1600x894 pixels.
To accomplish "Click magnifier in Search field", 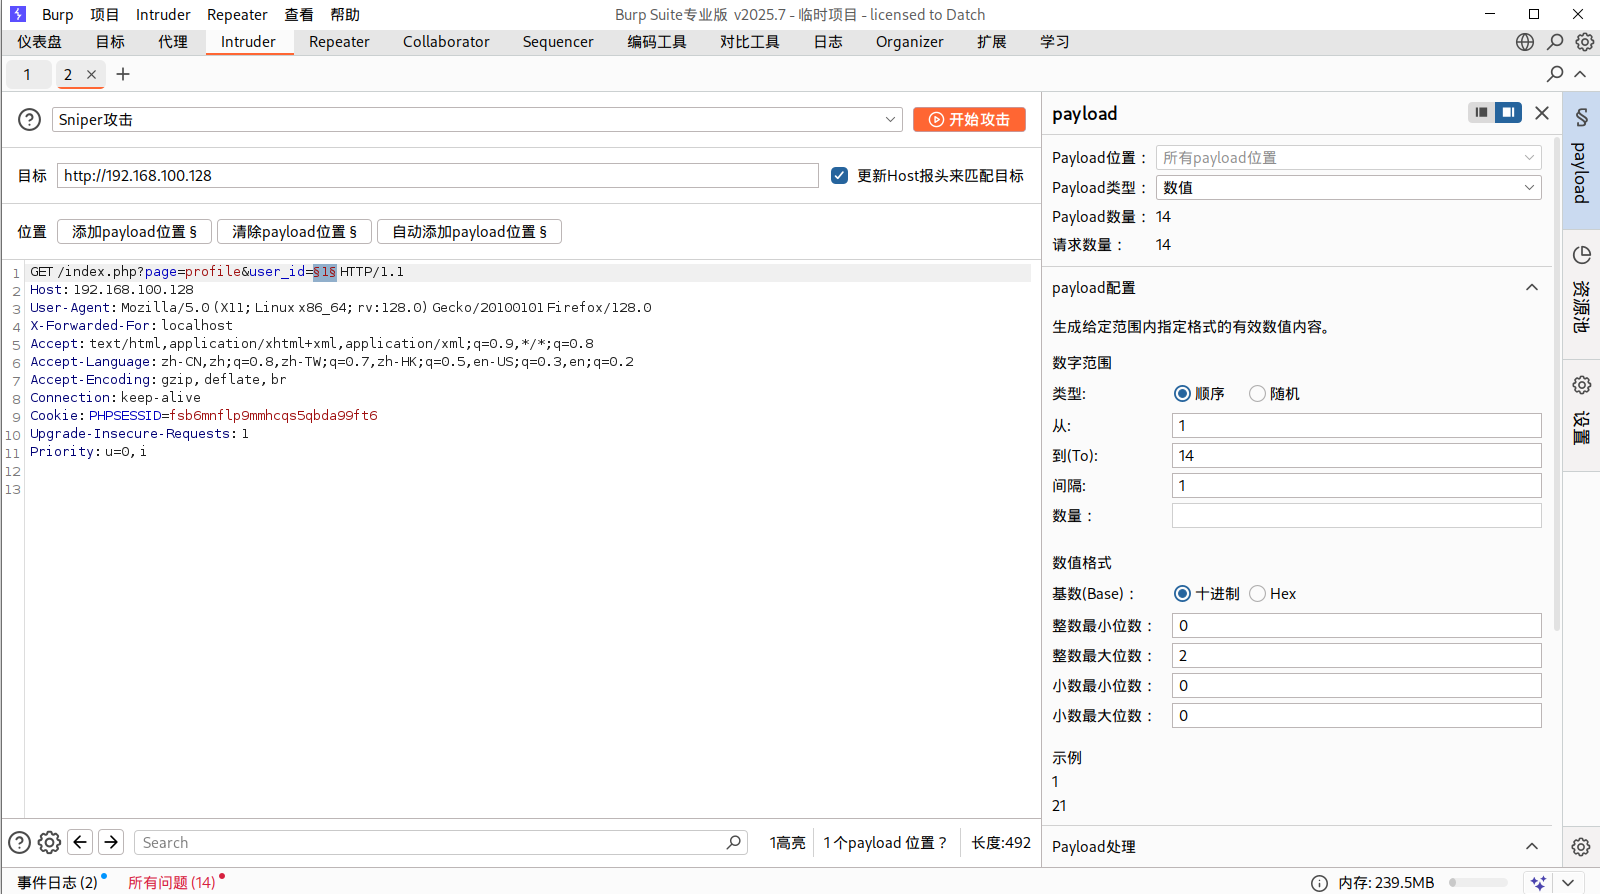I will (x=733, y=842).
